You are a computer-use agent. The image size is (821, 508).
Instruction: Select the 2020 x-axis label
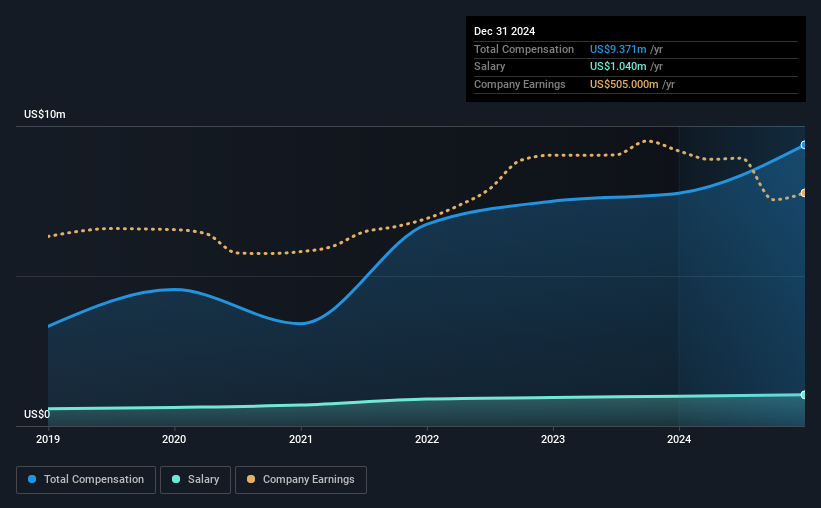(x=174, y=439)
